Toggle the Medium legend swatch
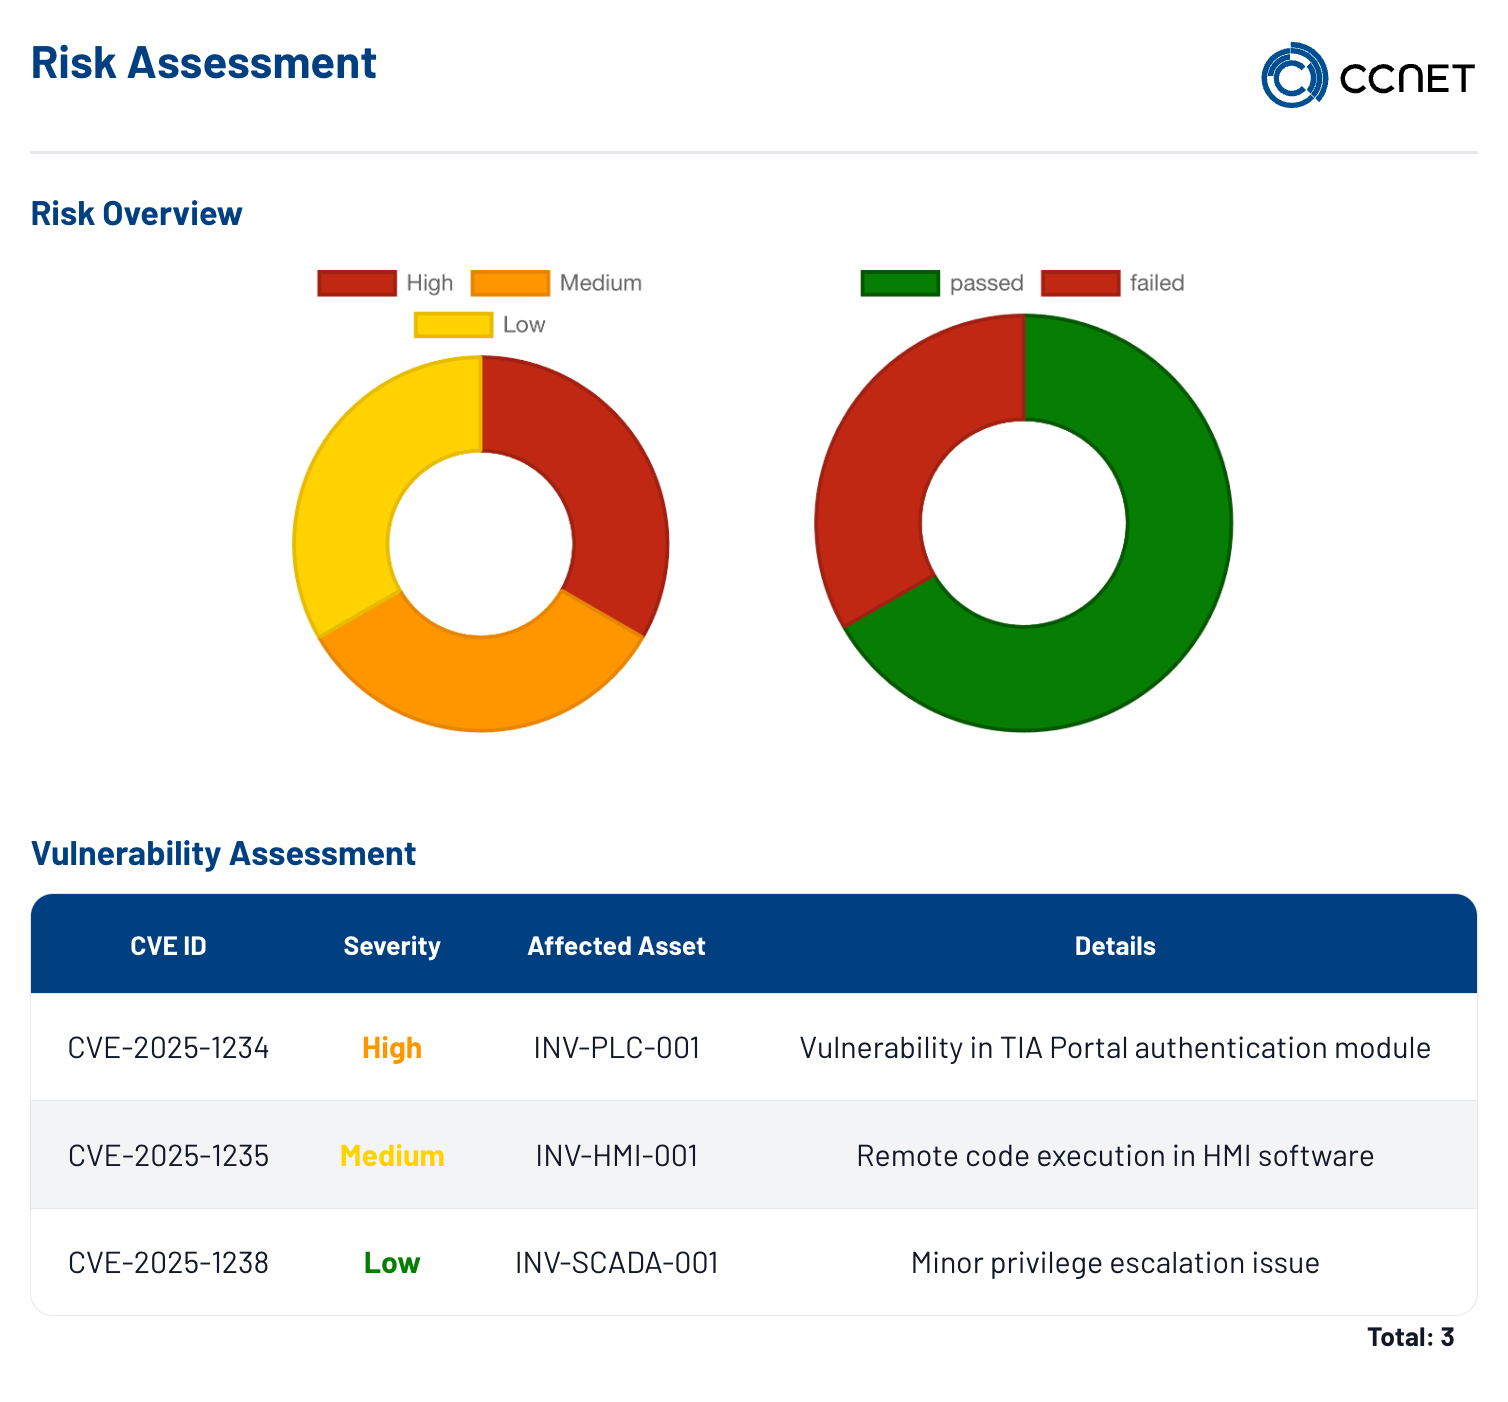This screenshot has height=1402, width=1508. [x=510, y=283]
